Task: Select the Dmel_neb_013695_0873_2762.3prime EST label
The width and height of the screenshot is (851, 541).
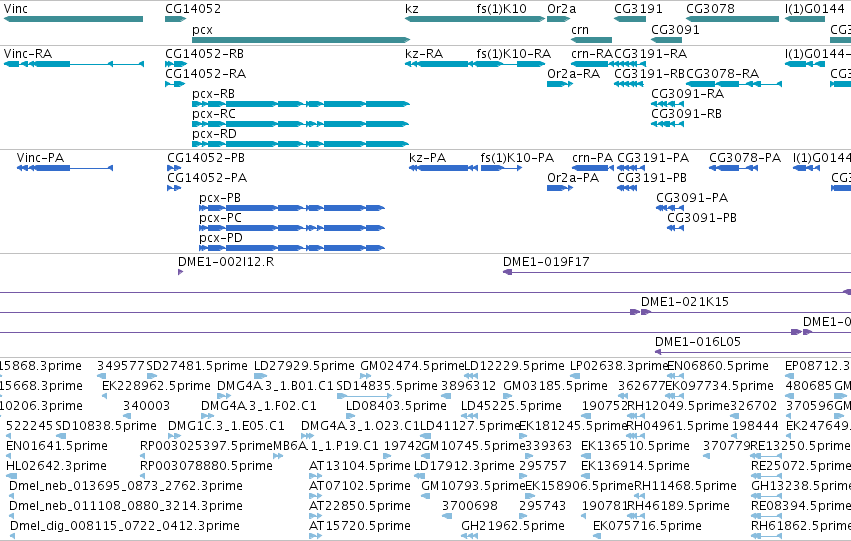Action: pyautogui.click(x=126, y=486)
